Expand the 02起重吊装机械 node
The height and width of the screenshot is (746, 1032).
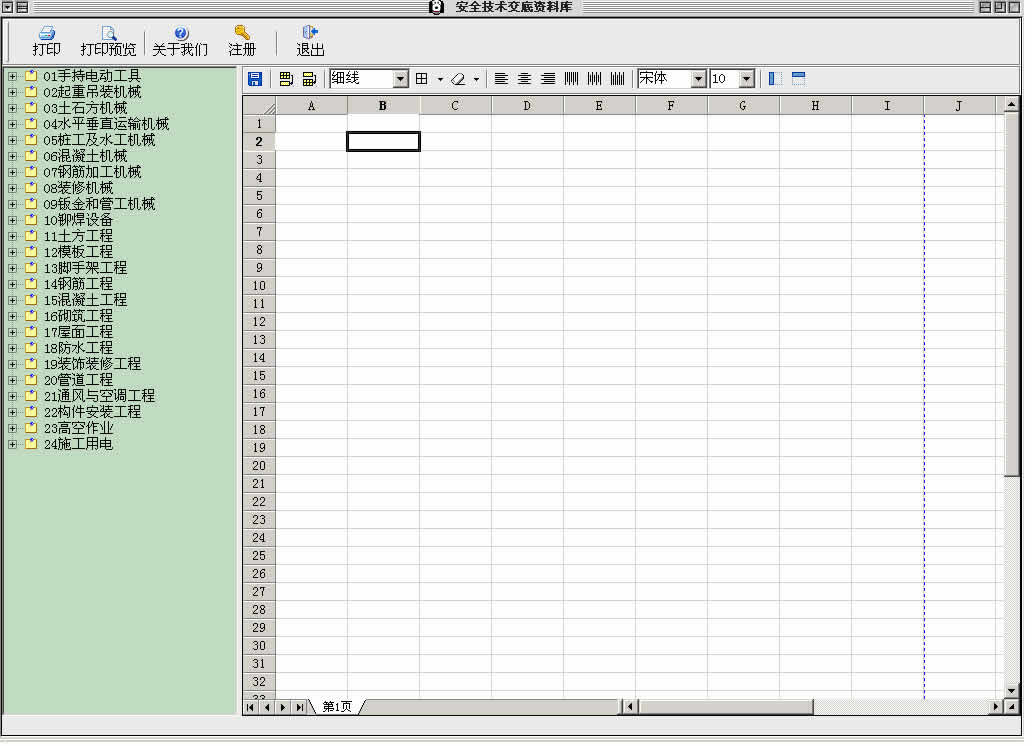click(12, 92)
